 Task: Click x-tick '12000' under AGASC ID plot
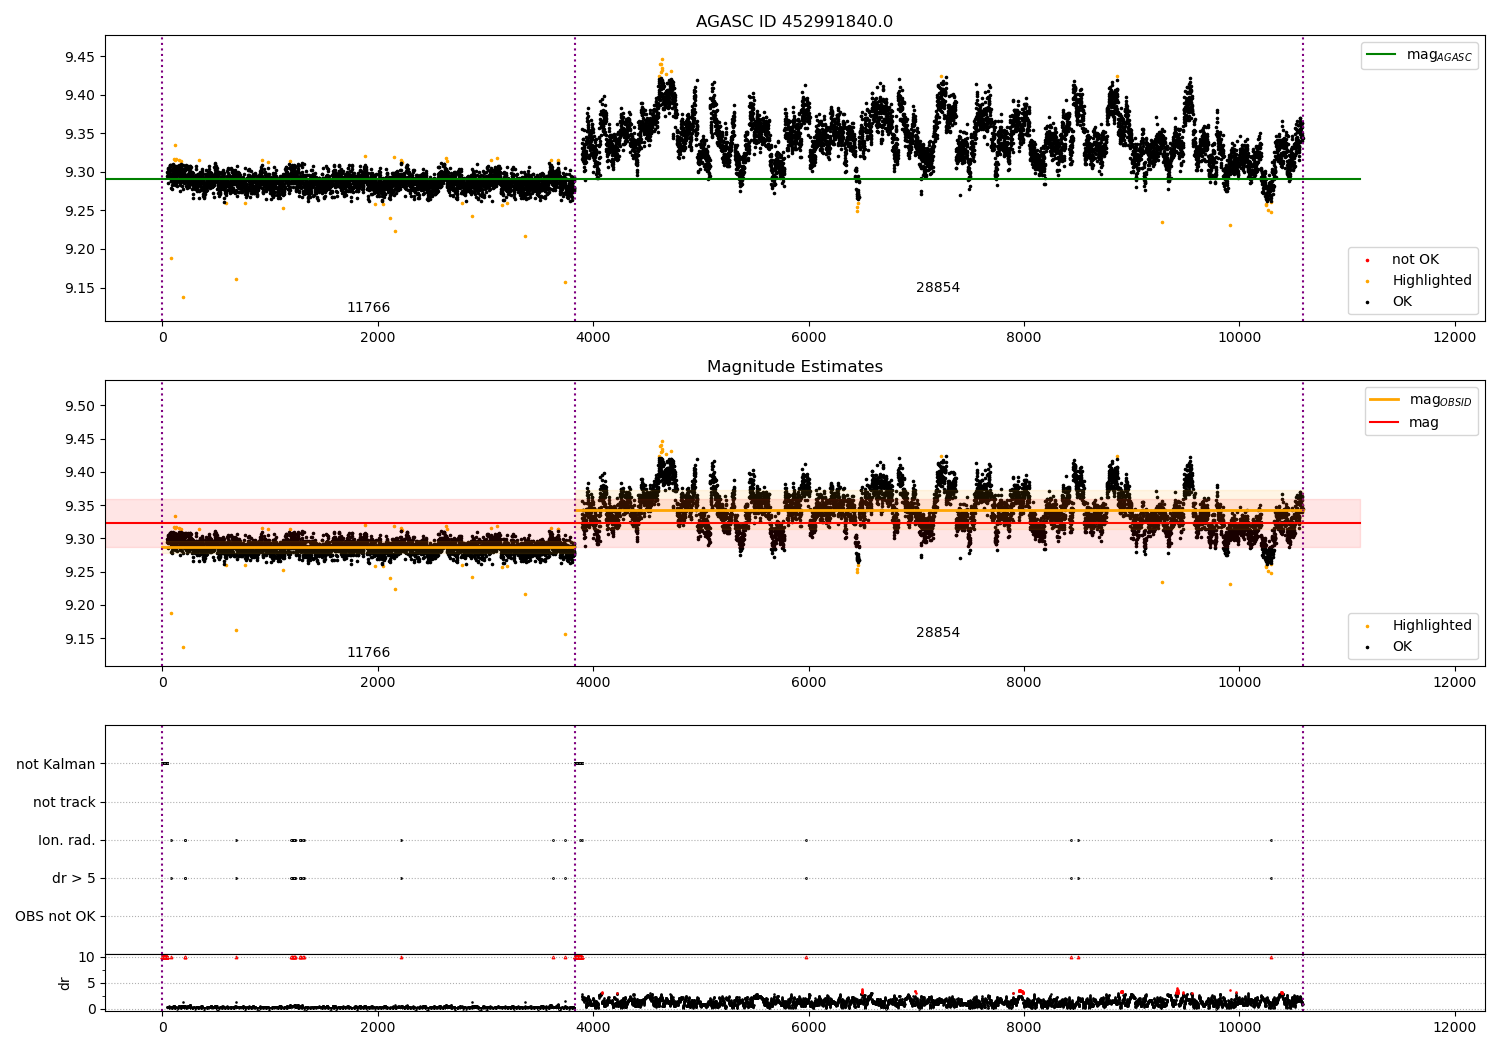1454,338
